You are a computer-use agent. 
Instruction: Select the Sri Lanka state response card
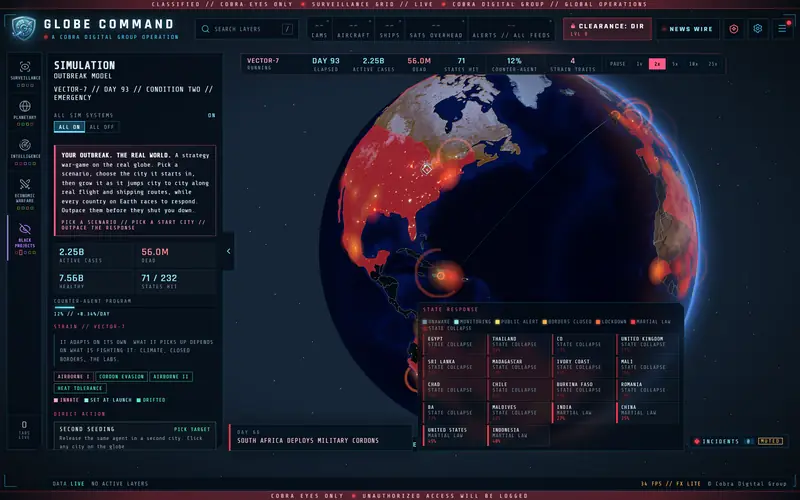coord(454,367)
